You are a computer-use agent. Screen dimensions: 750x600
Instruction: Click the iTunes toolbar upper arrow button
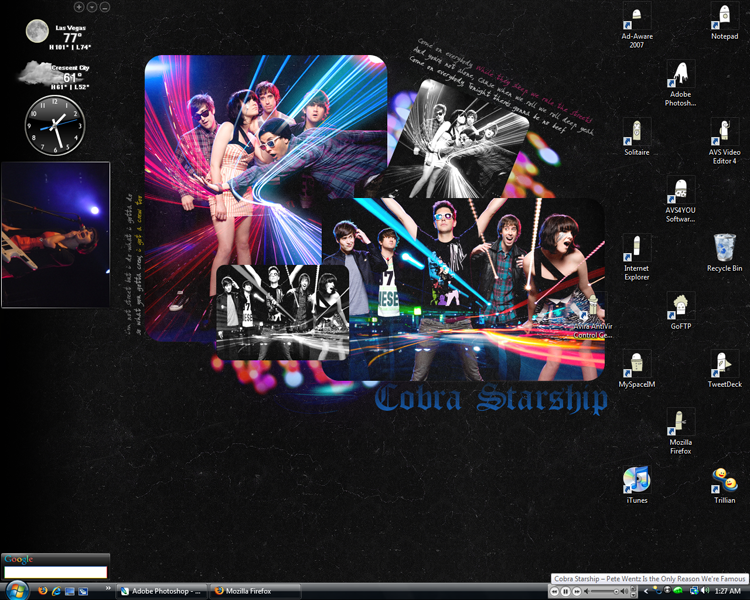point(633,589)
